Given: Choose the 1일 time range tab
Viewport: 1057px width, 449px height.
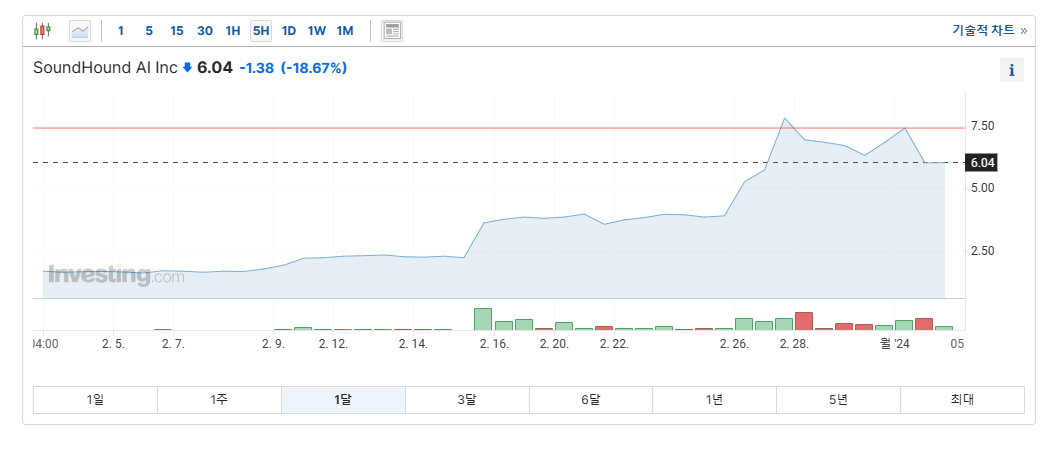Looking at the screenshot, I should click(x=96, y=400).
